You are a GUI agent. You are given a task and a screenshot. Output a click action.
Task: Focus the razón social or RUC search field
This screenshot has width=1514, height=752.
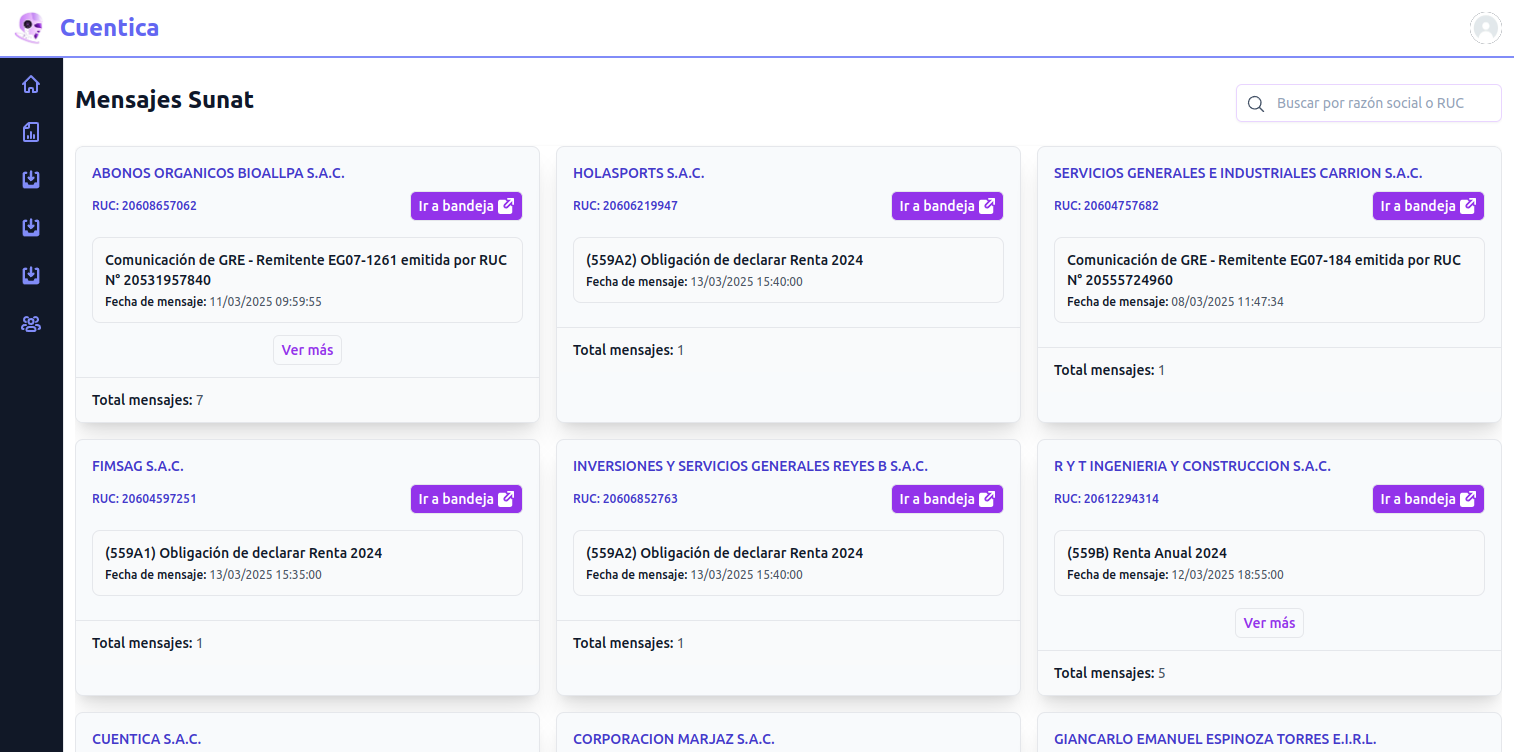1382,103
